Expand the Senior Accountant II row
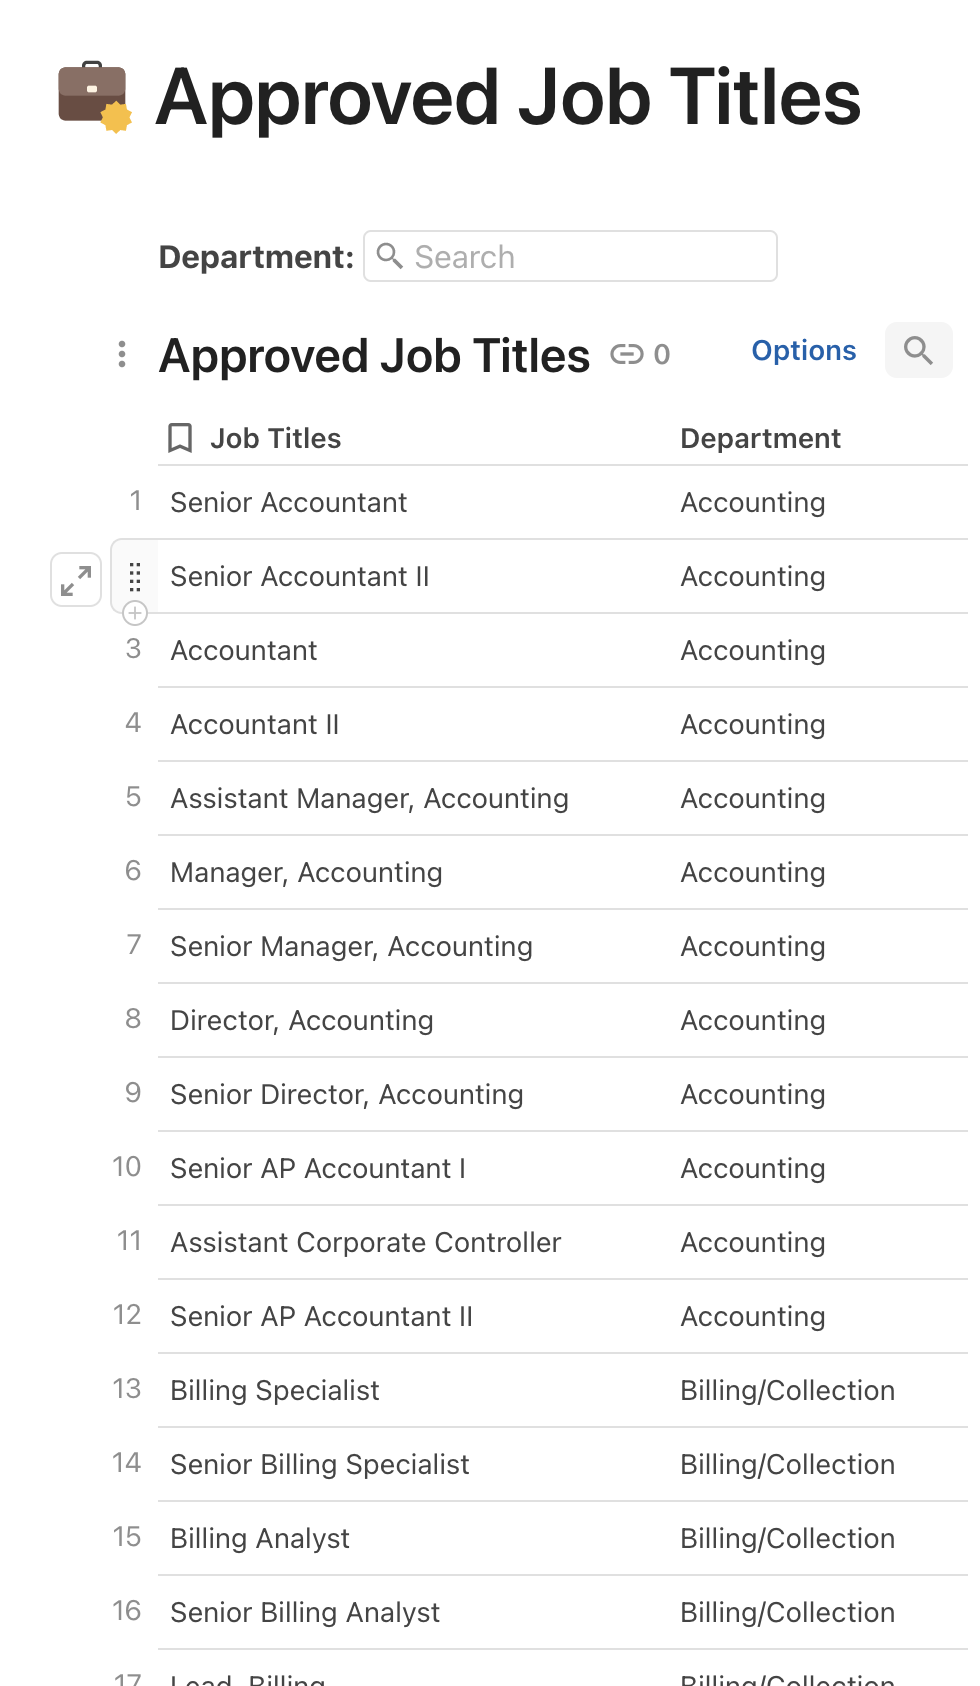 click(76, 579)
